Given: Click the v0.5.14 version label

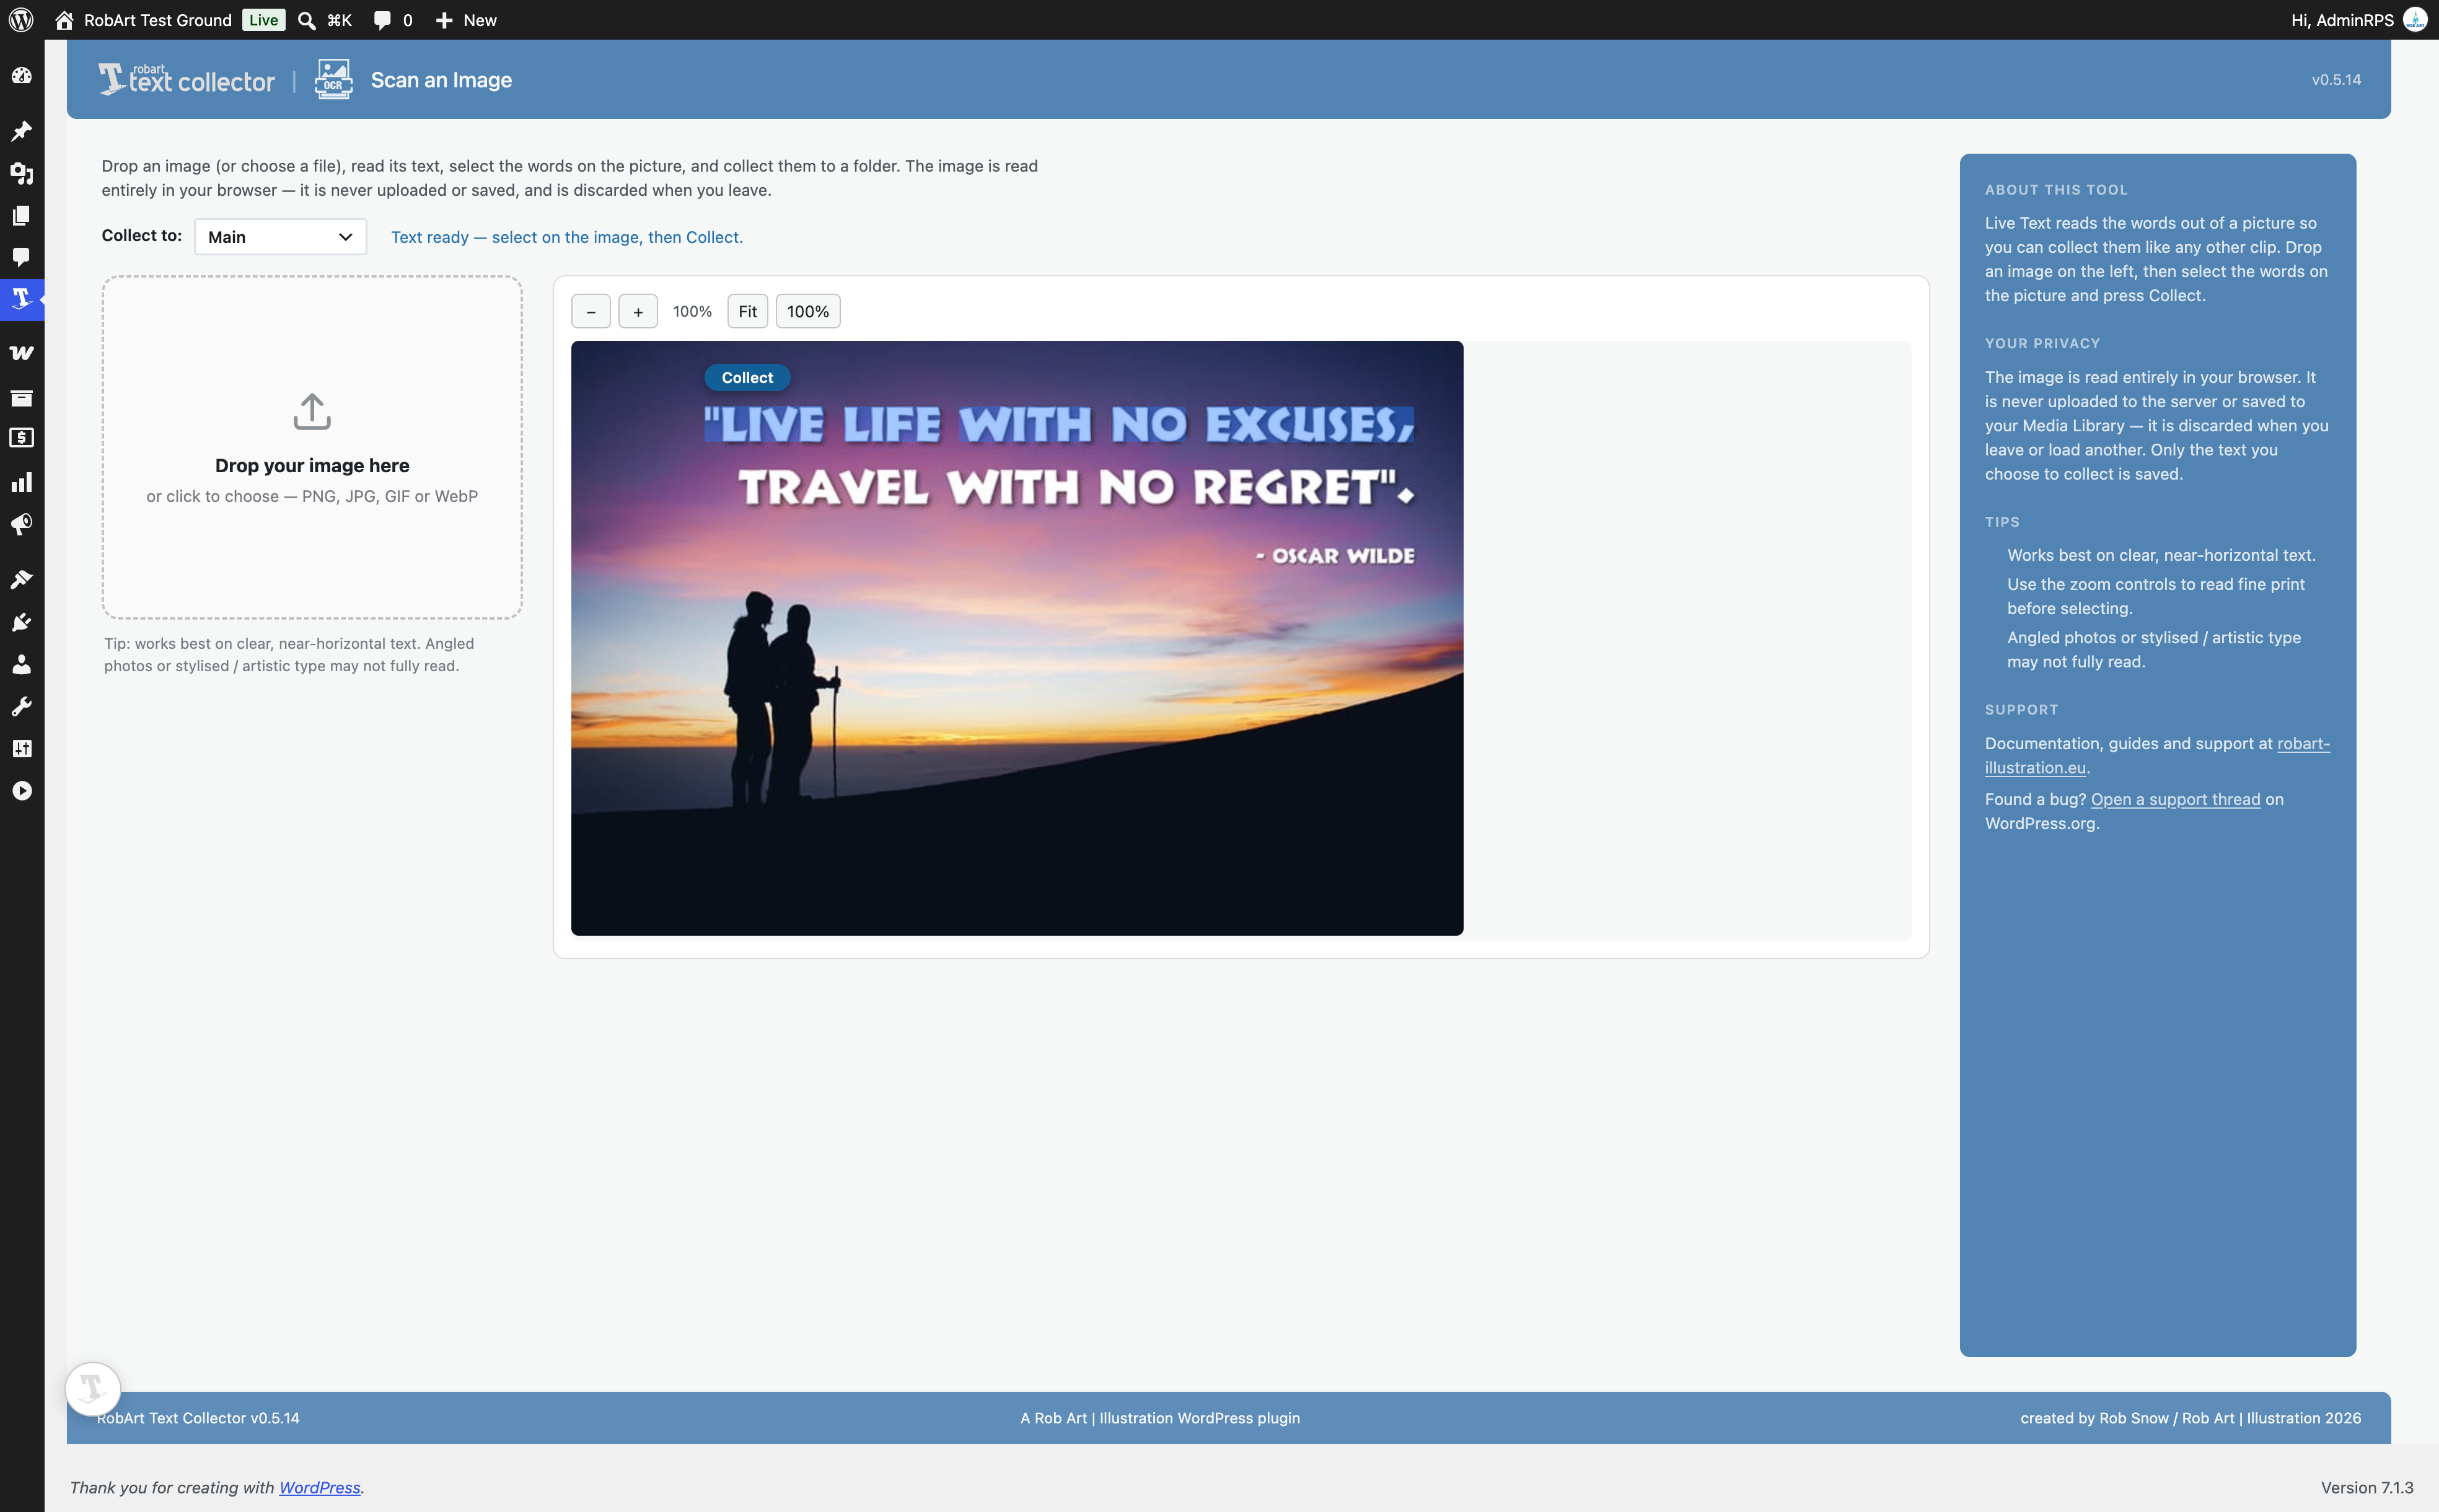Looking at the screenshot, I should [x=2336, y=79].
